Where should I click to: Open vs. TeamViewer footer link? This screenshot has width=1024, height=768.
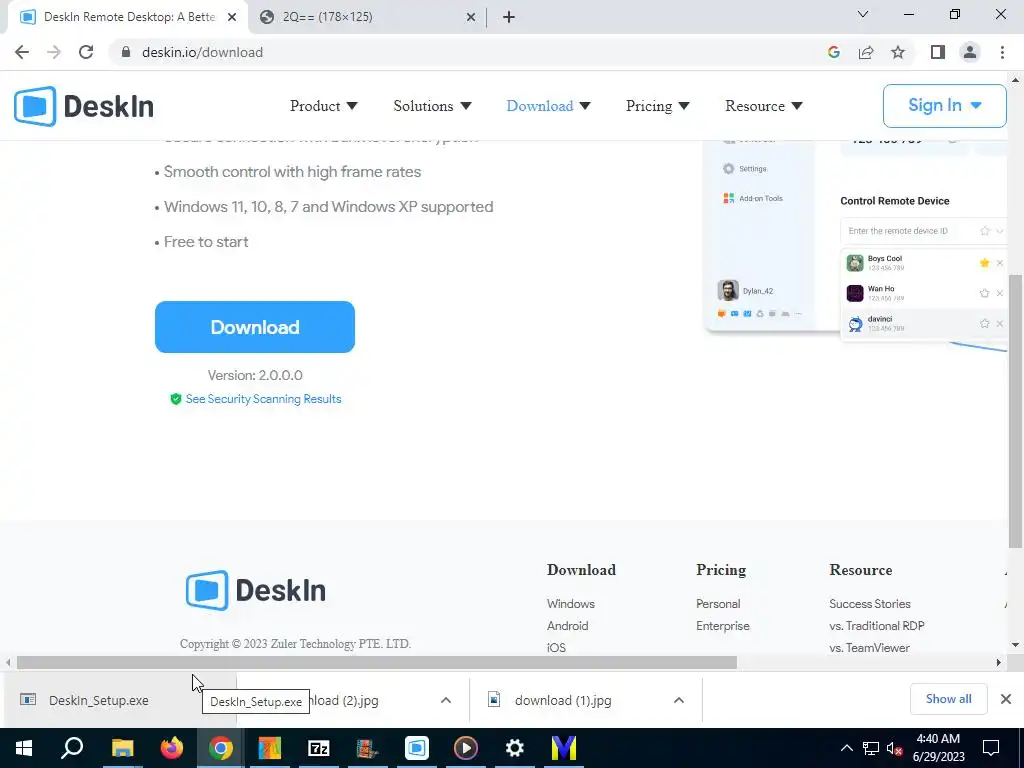869,648
